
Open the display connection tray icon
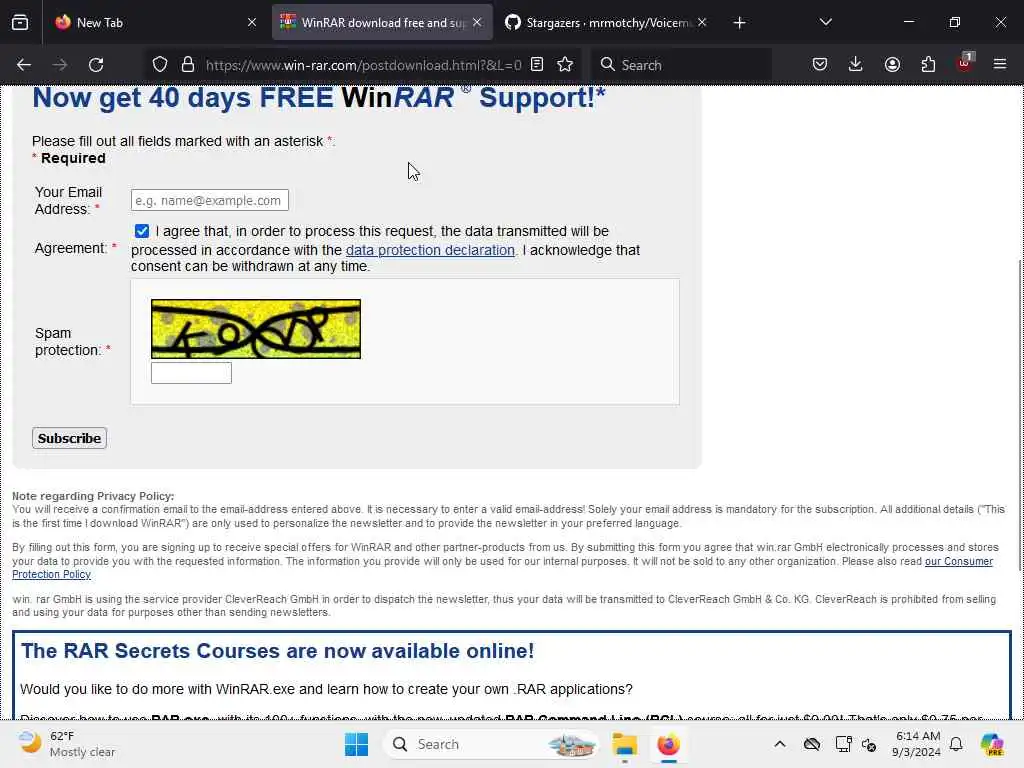coord(843,744)
